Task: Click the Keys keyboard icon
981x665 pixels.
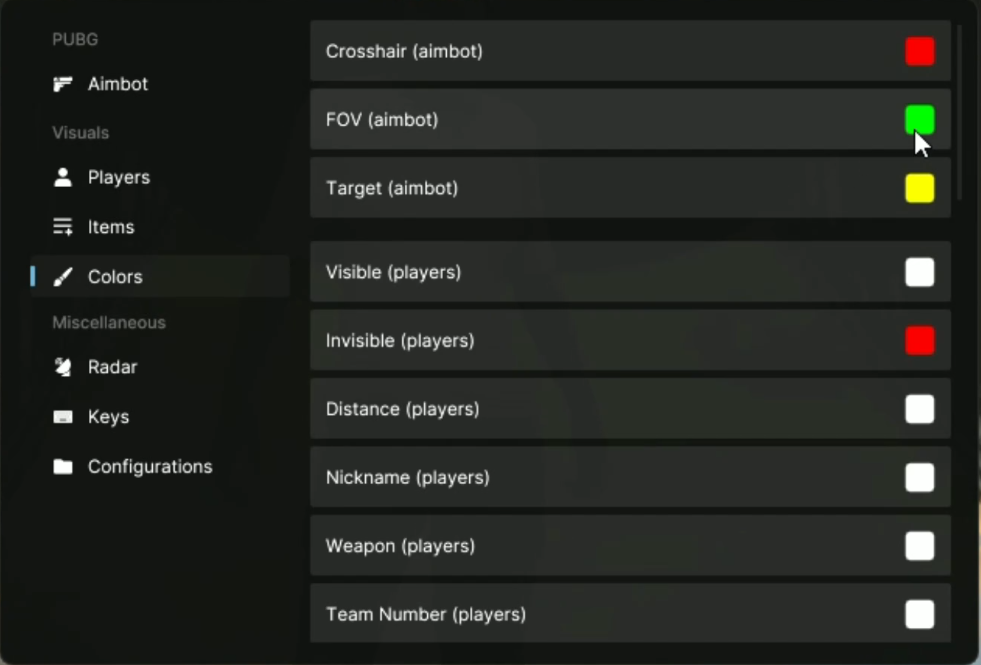Action: (63, 417)
